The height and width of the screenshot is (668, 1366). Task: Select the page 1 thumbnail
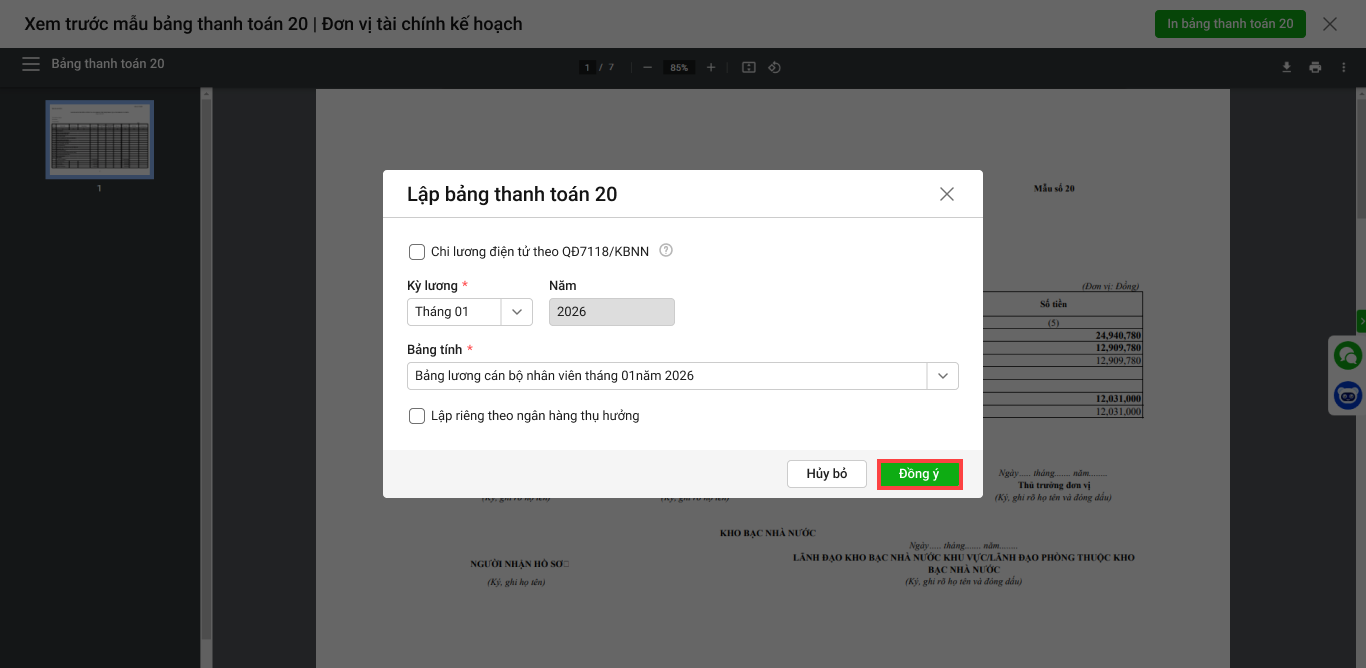[100, 140]
